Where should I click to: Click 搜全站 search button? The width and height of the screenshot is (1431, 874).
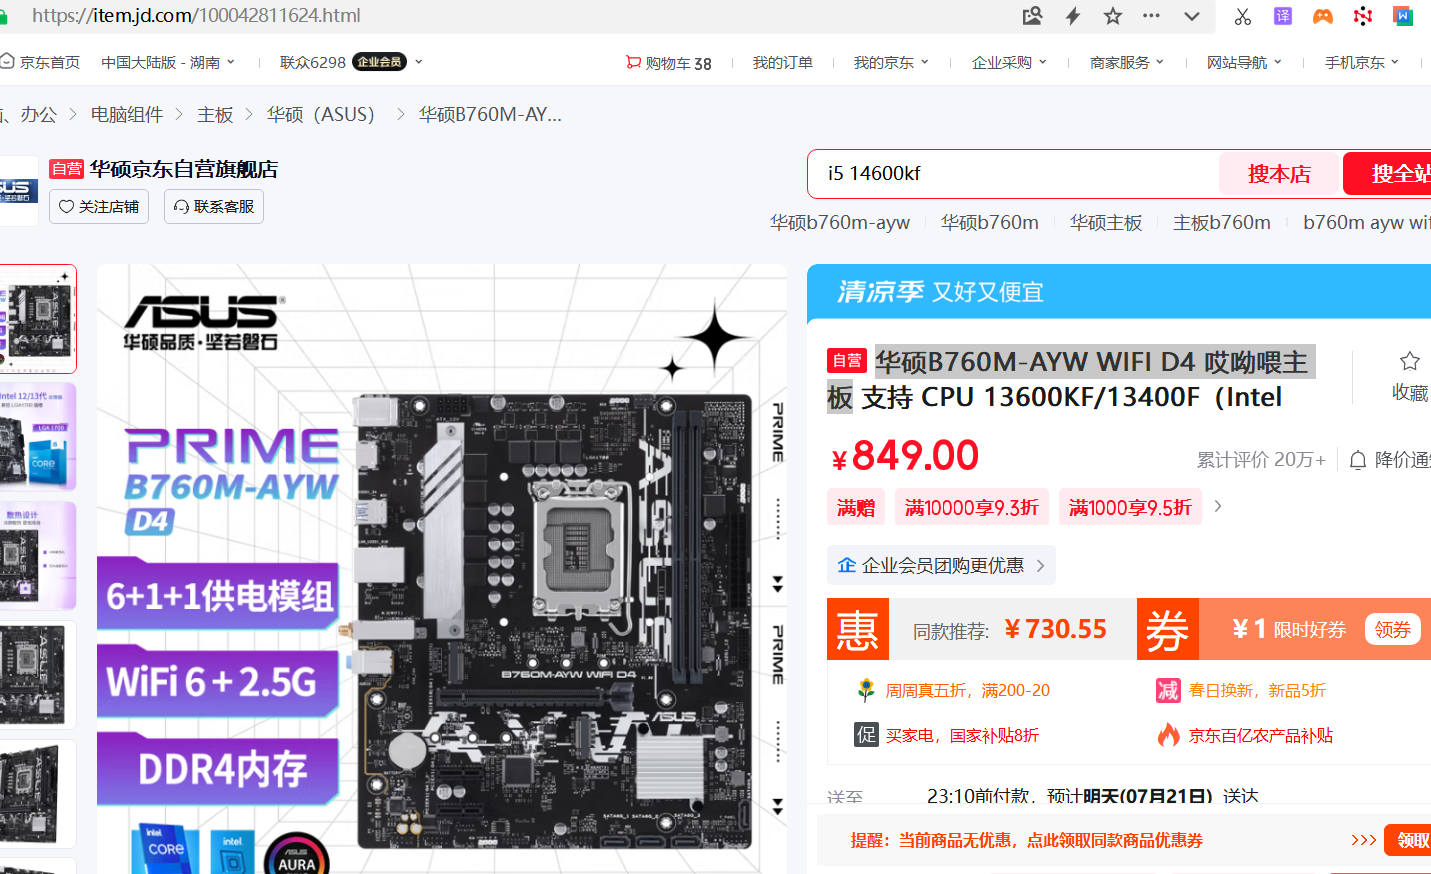tap(1388, 174)
